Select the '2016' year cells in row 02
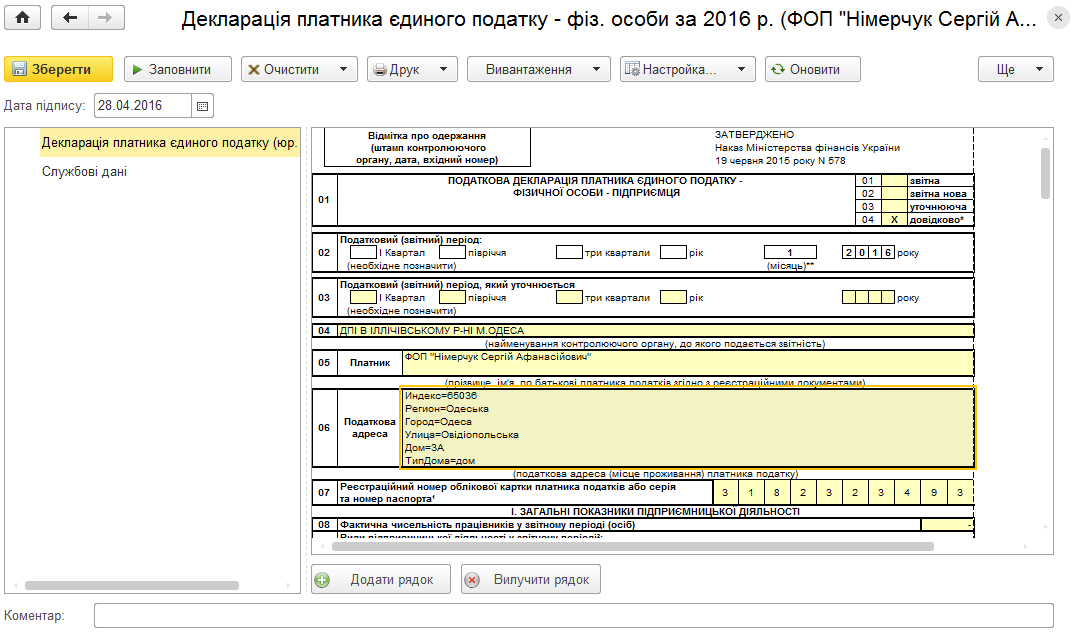 coord(868,253)
